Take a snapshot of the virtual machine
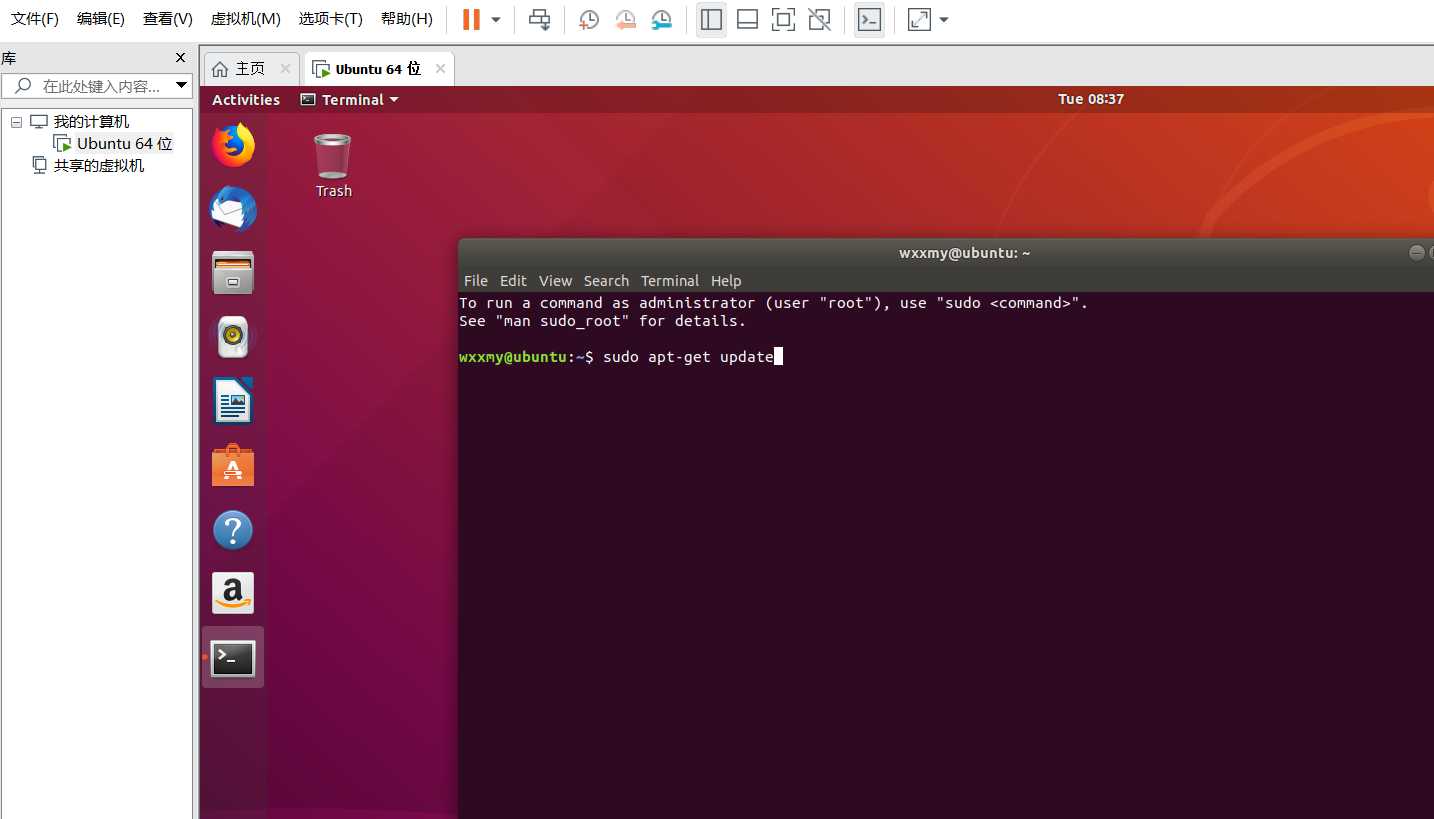 [589, 19]
